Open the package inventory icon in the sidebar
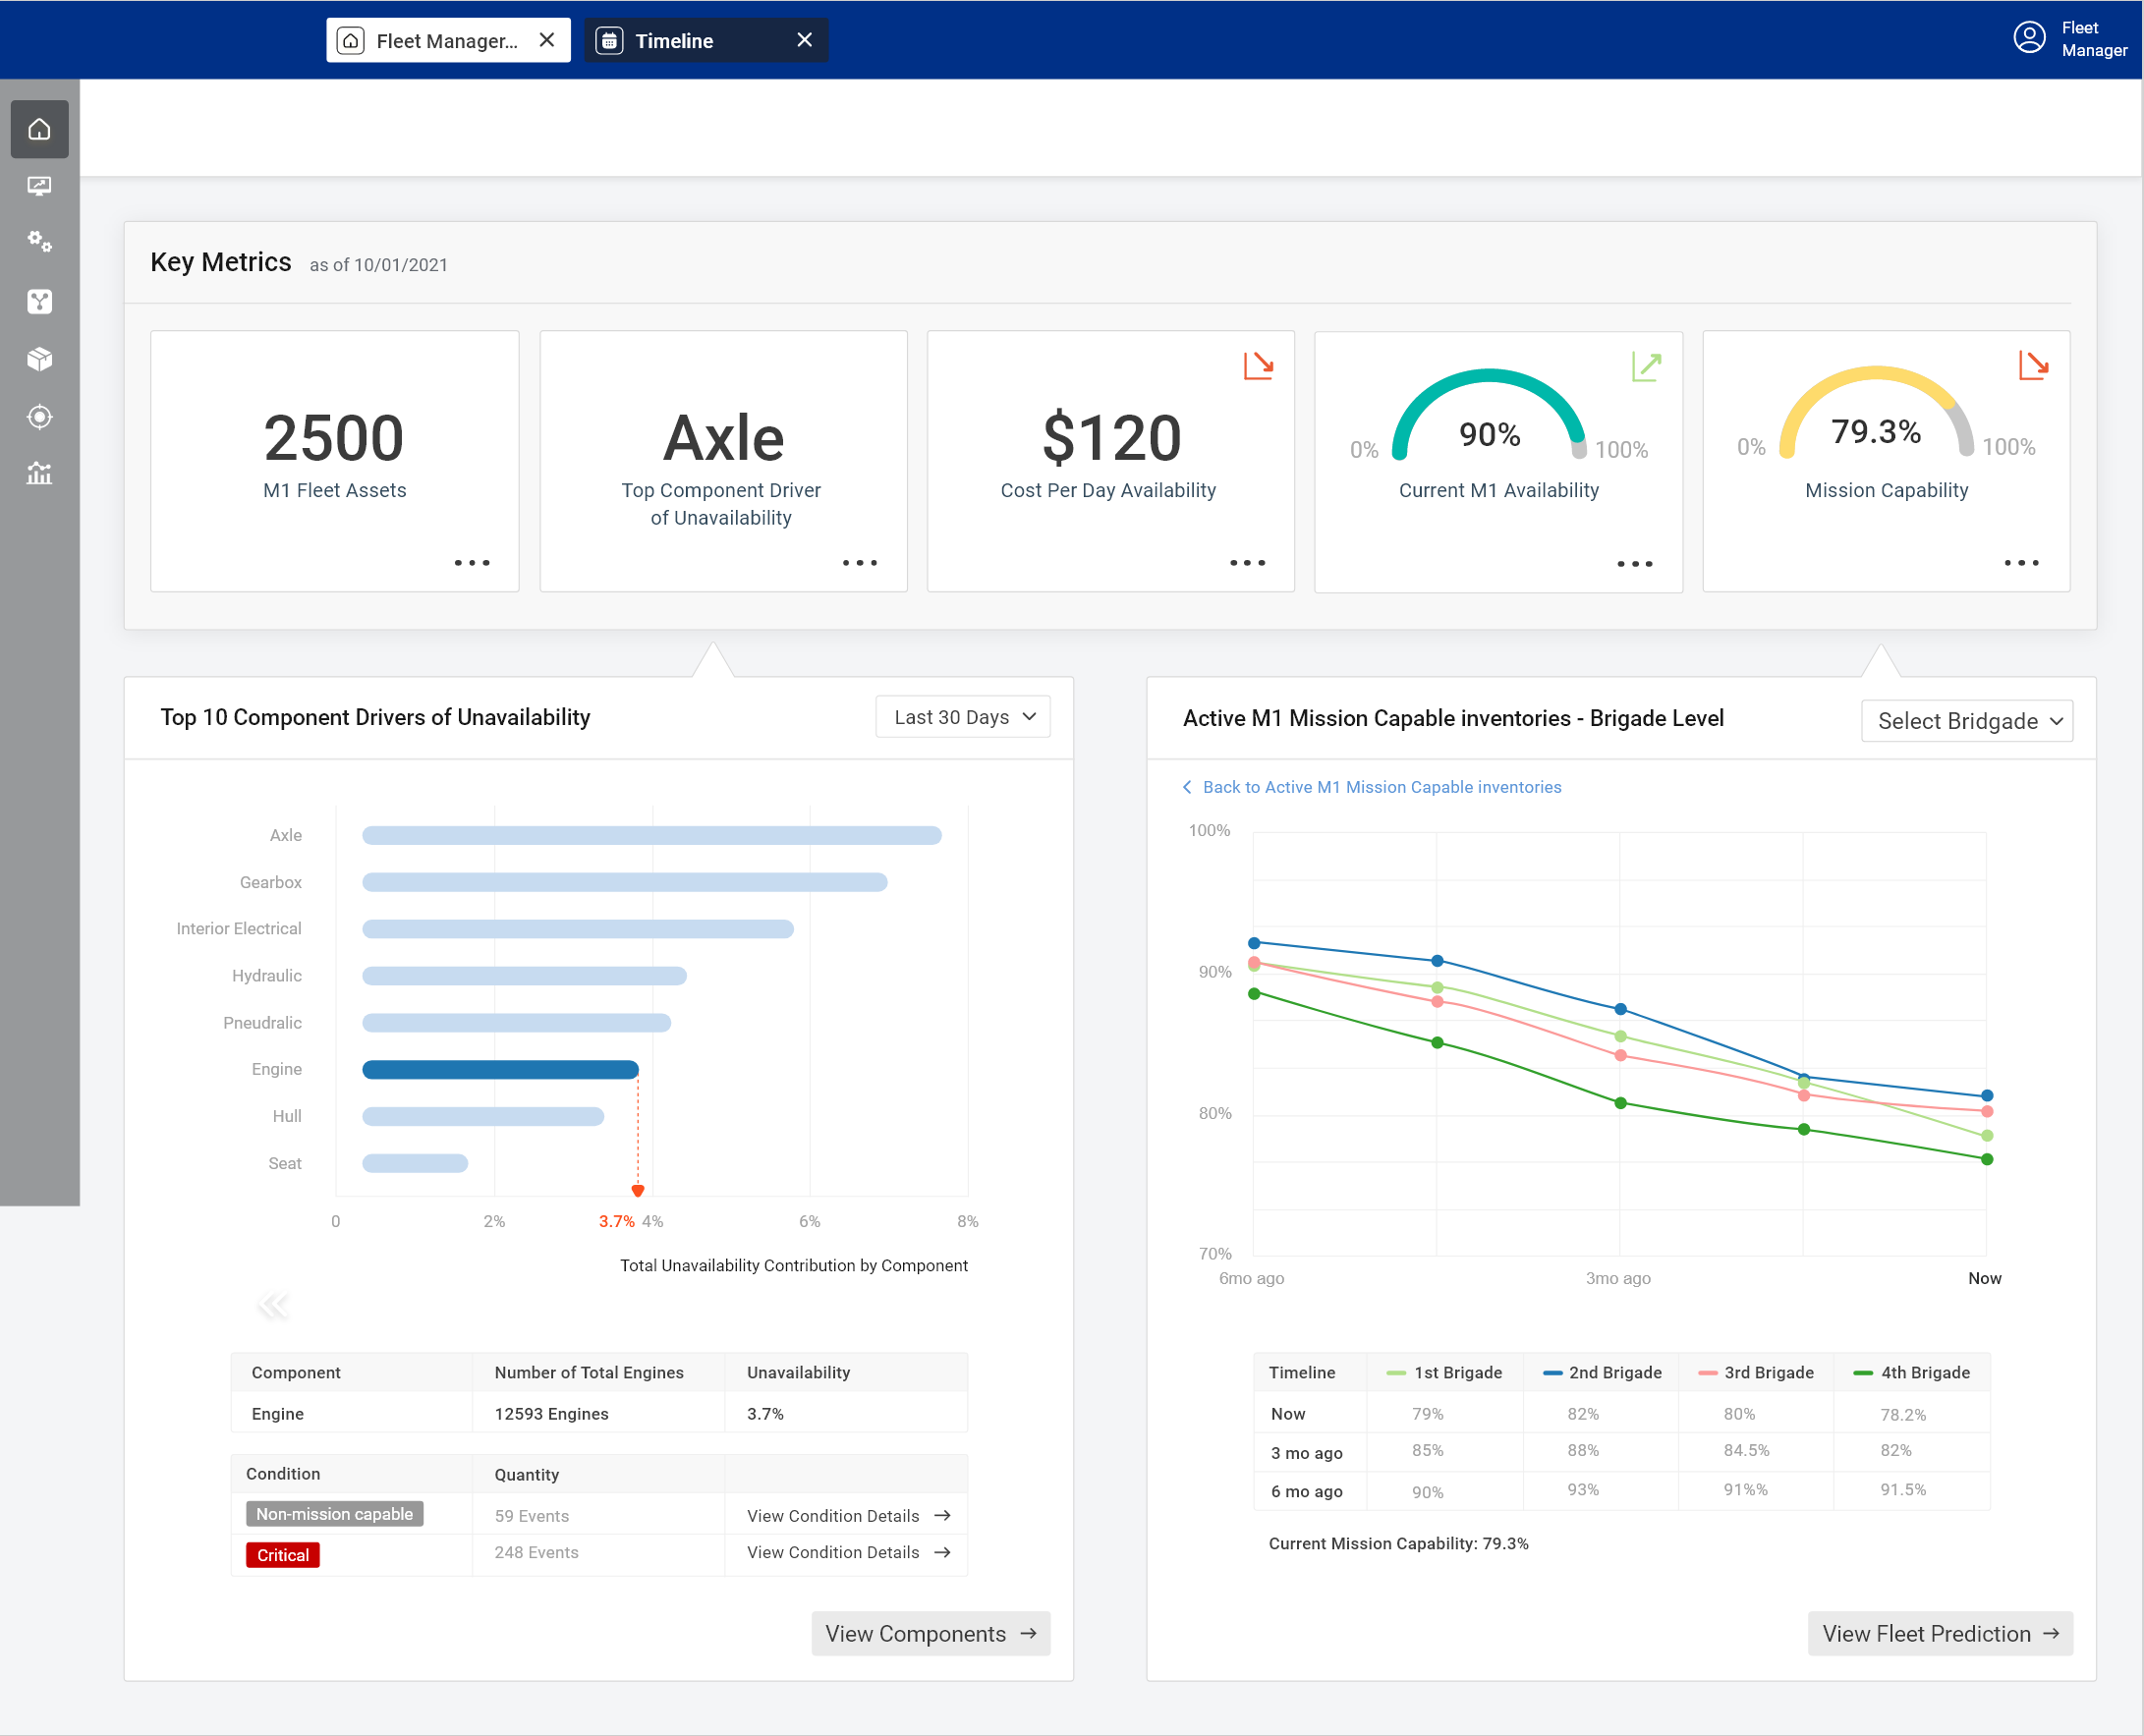This screenshot has width=2144, height=1736. 39,359
